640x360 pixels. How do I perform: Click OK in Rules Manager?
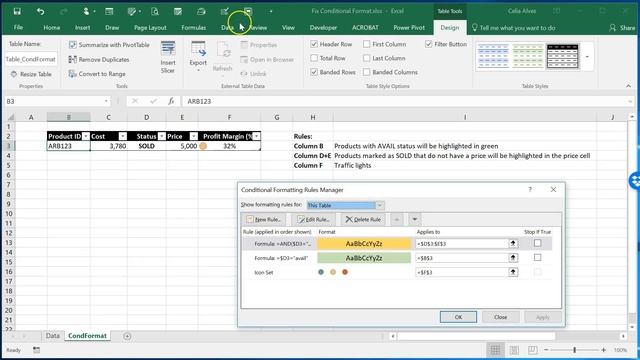(x=458, y=317)
